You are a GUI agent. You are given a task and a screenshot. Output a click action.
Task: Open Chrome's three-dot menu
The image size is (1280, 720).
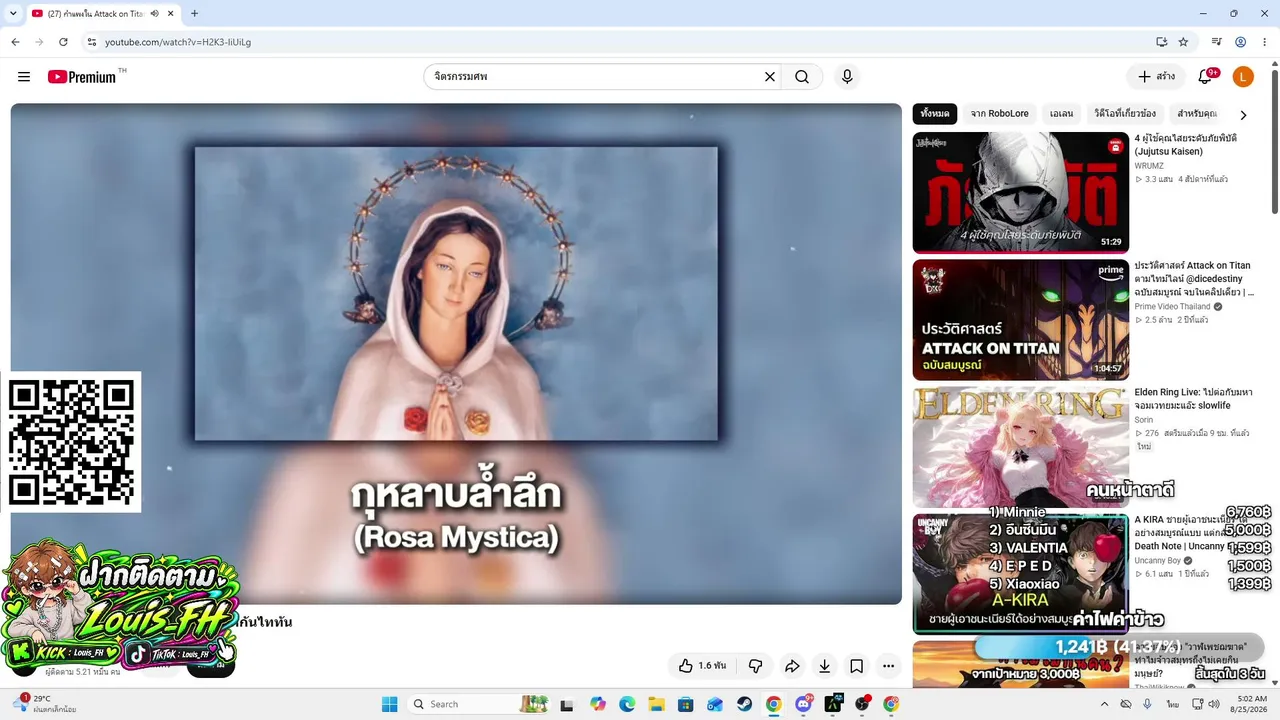(x=1265, y=42)
